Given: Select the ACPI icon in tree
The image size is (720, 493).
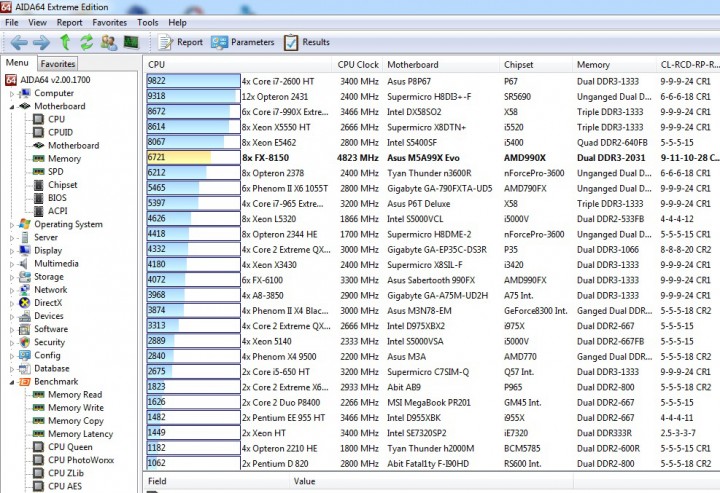Looking at the screenshot, I should coord(39,211).
